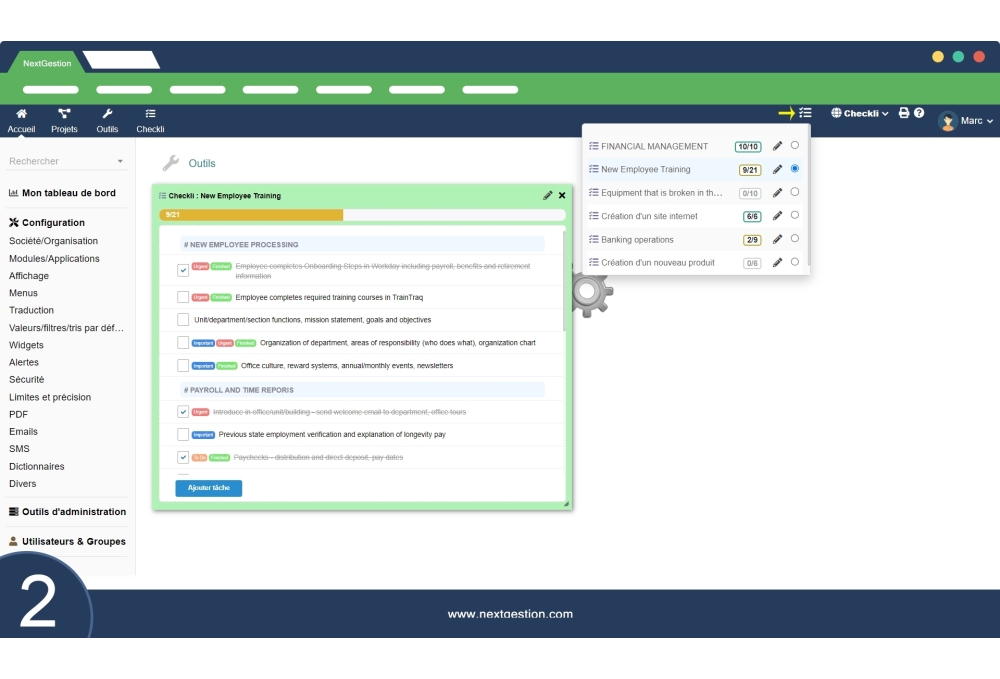The image size is (1000, 679).
Task: Open the Checkli list icon next to yellow arrow
Action: 807,113
